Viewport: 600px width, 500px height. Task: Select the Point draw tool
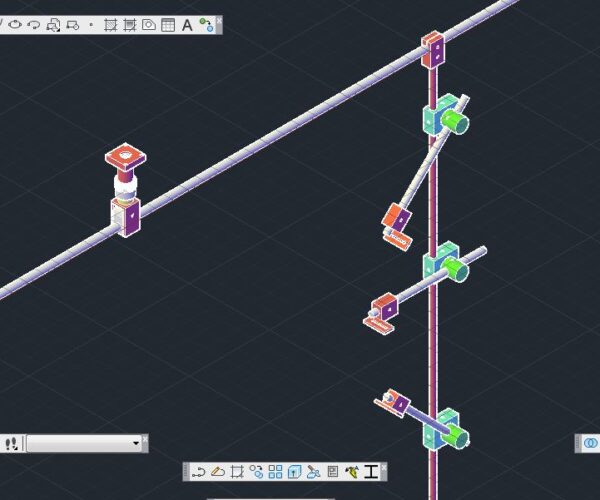(x=91, y=25)
